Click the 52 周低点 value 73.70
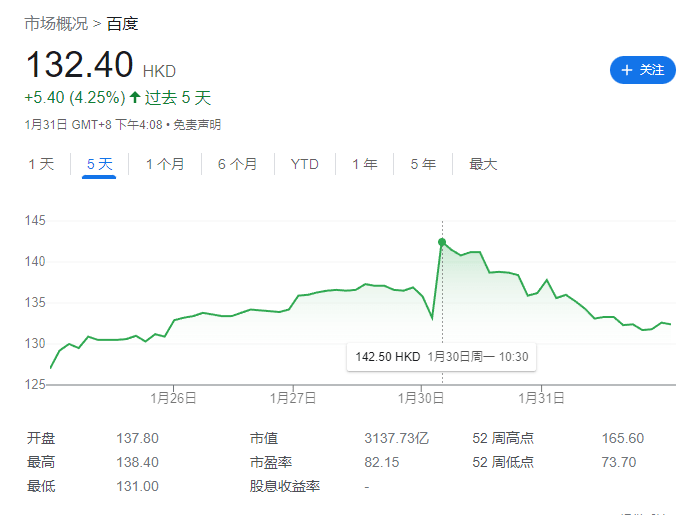This screenshot has height=515, width=696. click(619, 463)
